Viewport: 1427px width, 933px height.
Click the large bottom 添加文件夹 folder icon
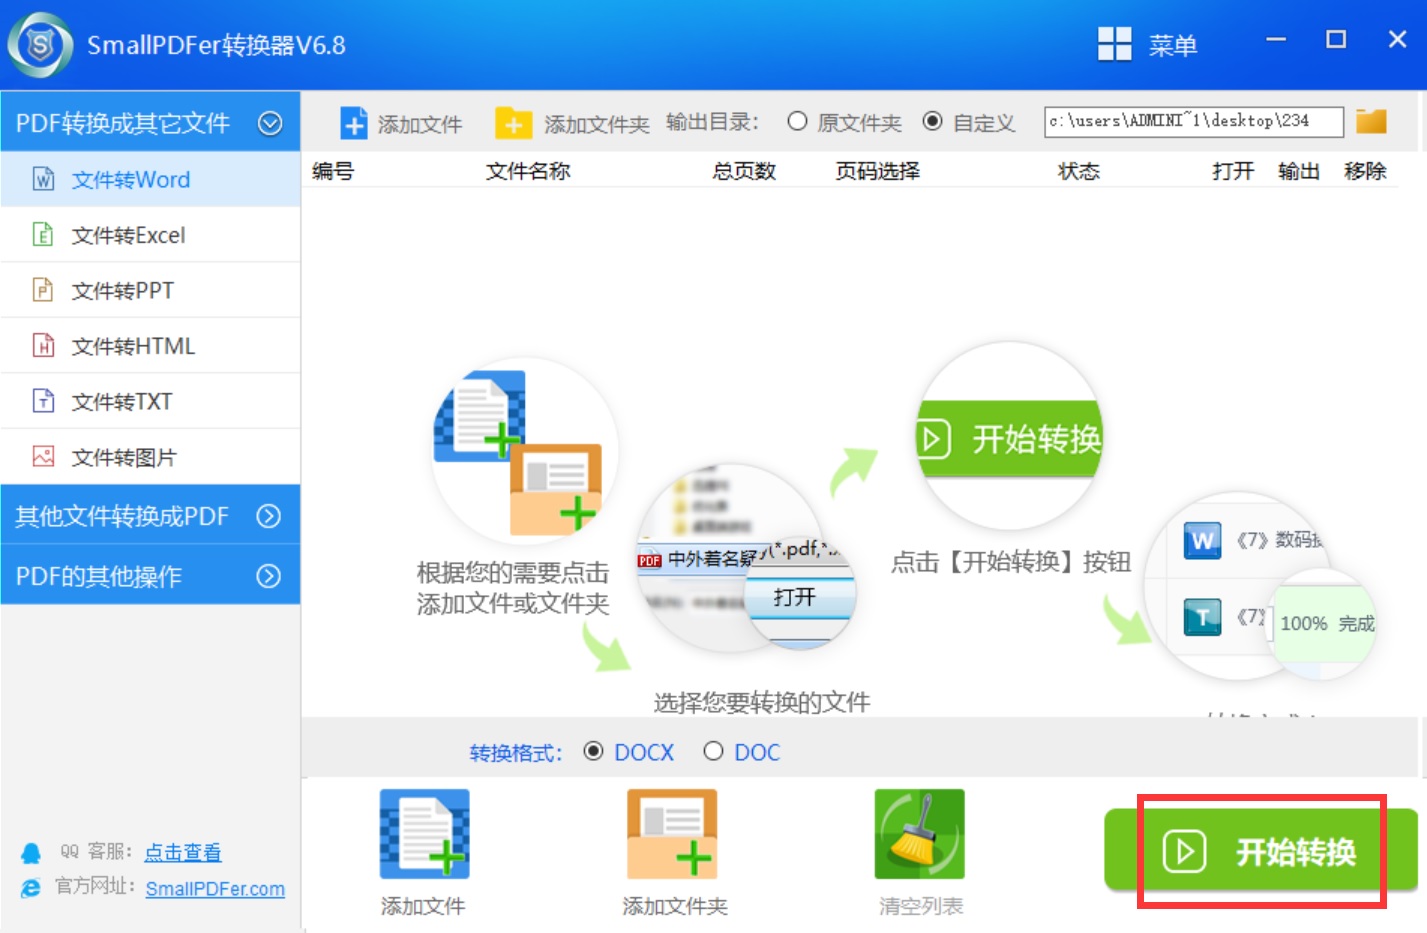pos(672,834)
